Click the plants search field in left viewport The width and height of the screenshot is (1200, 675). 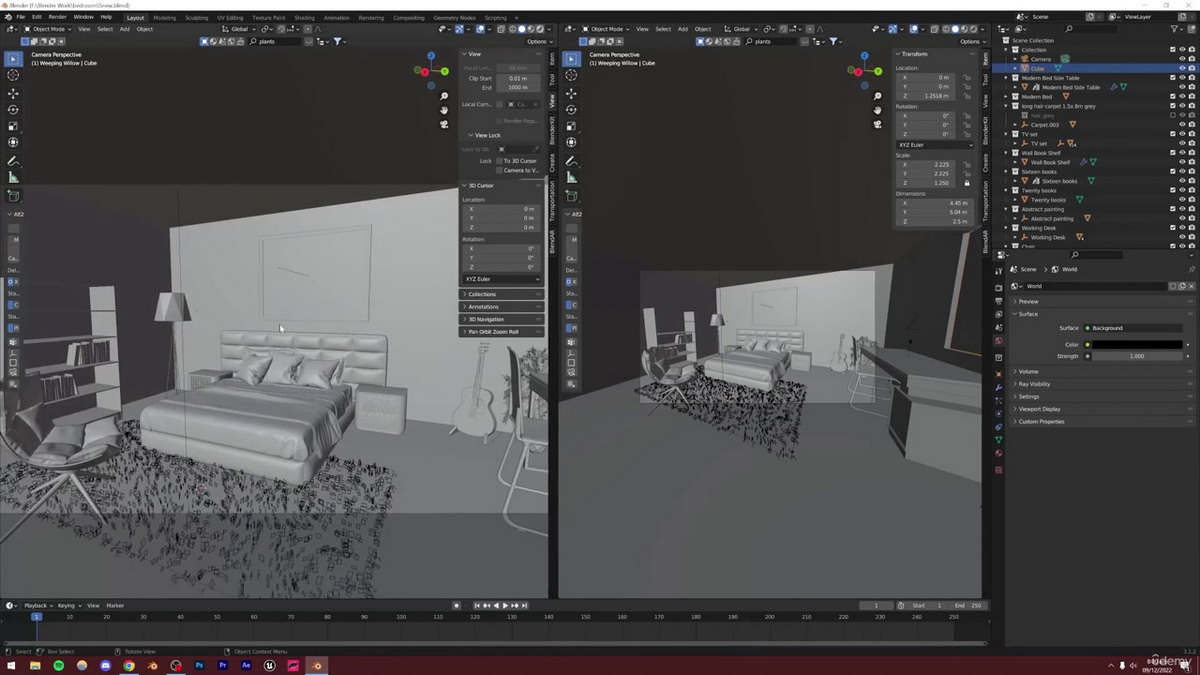pyautogui.click(x=275, y=41)
